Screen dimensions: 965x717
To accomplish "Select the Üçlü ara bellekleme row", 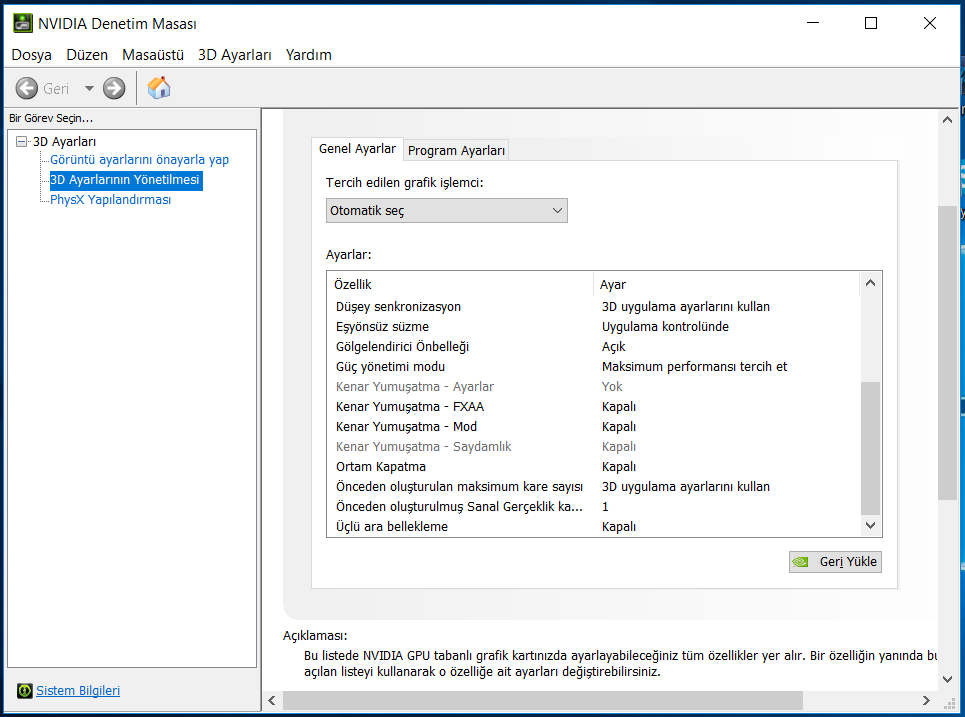I will point(594,527).
